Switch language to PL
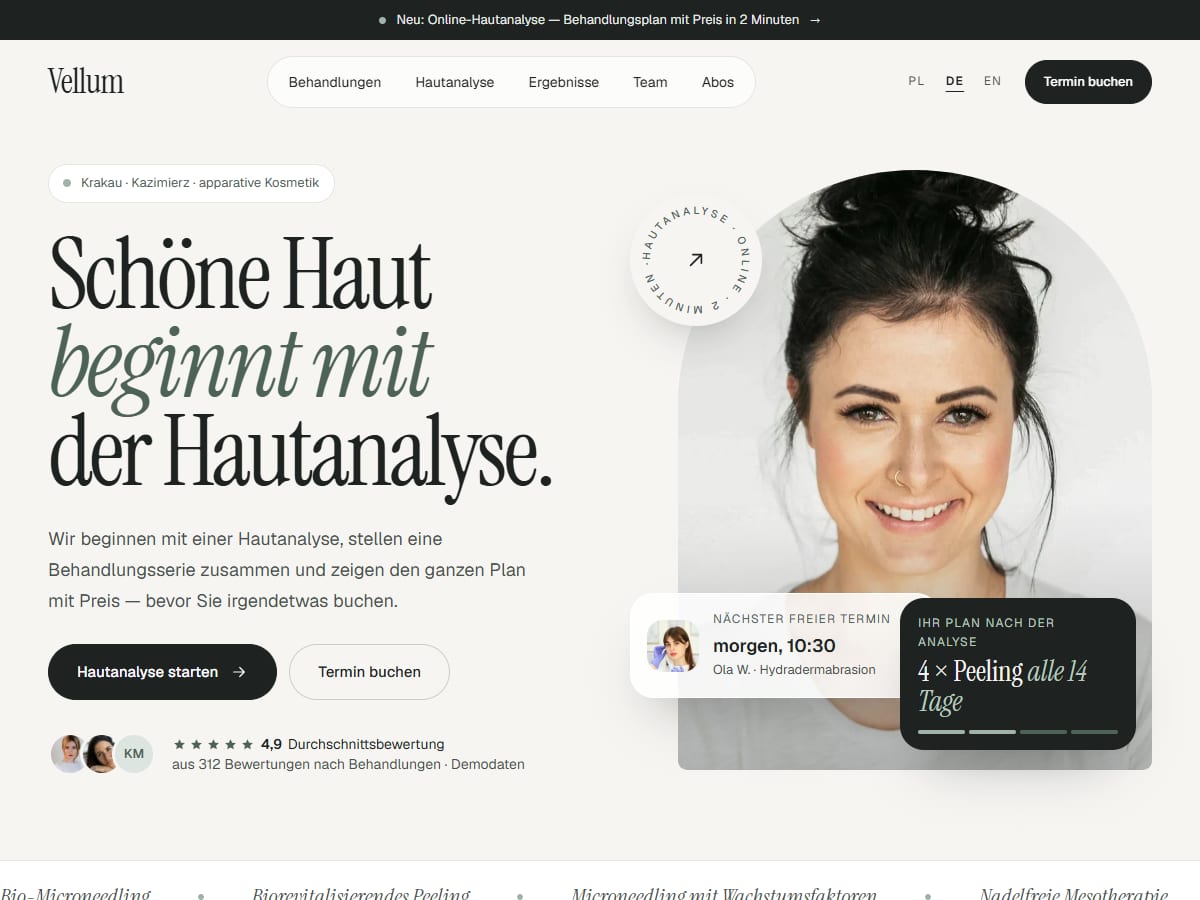Screen dimensions: 1200x900 pyautogui.click(x=916, y=81)
